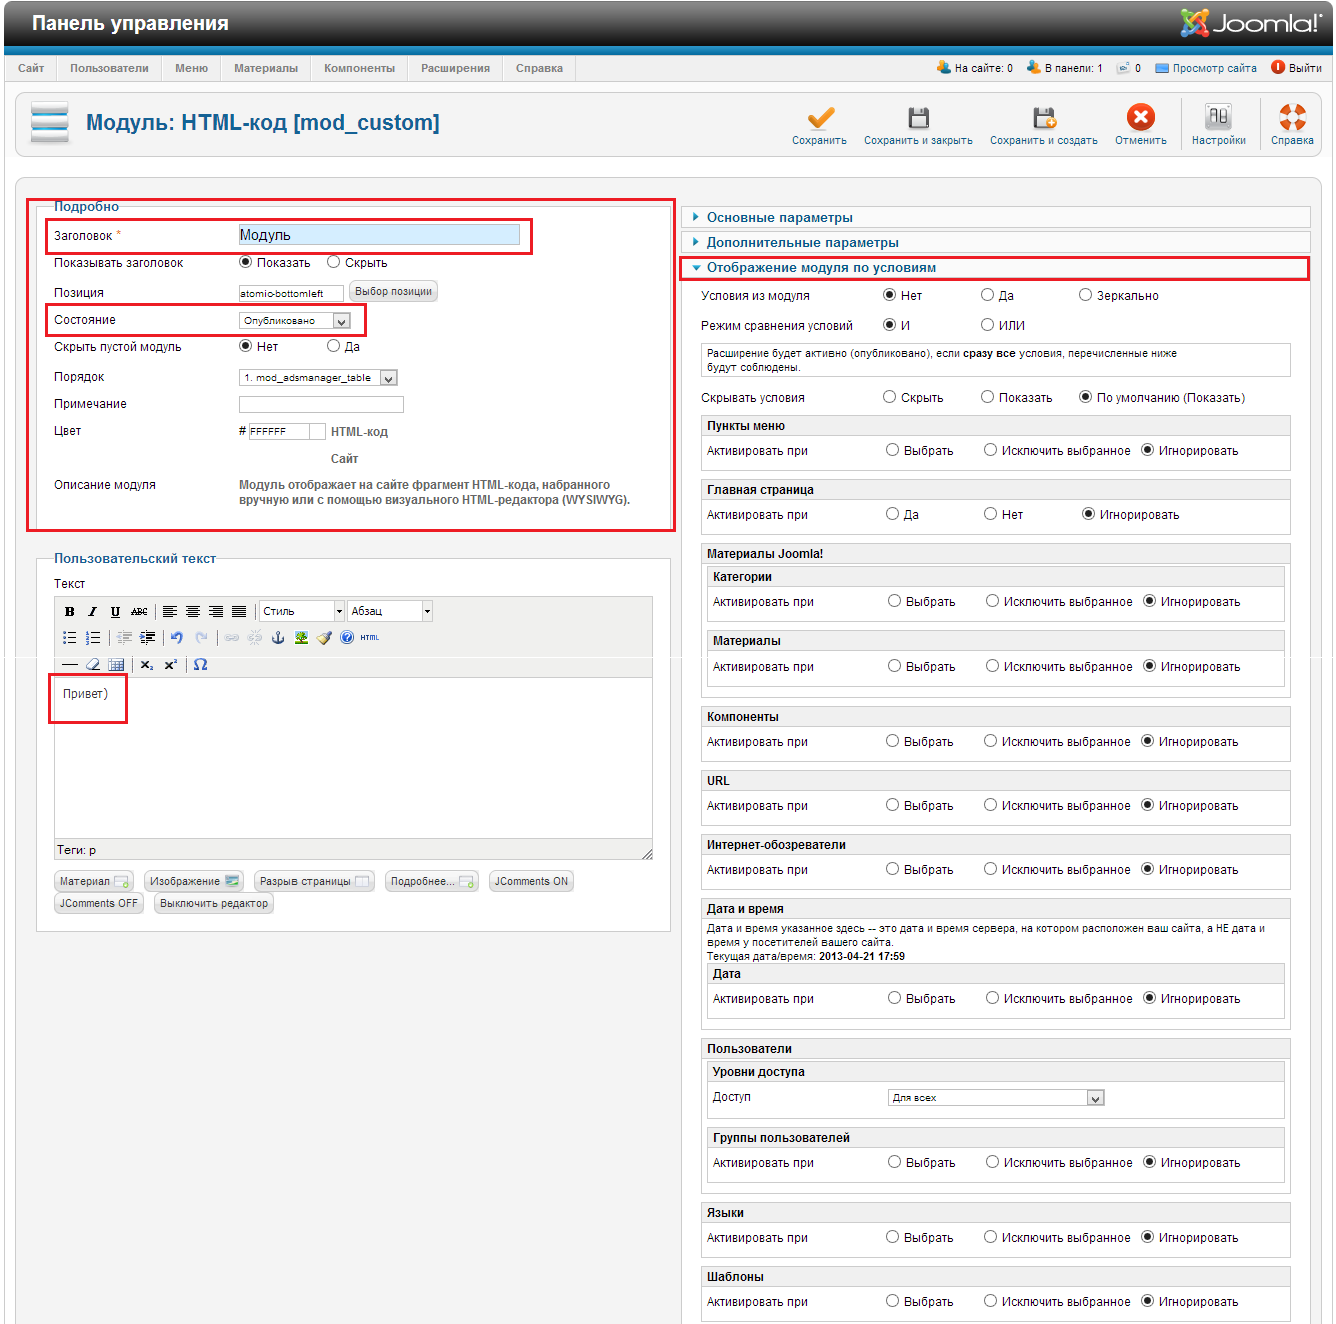Open the Справка menu in menu bar
This screenshot has height=1324, width=1336.
point(539,68)
